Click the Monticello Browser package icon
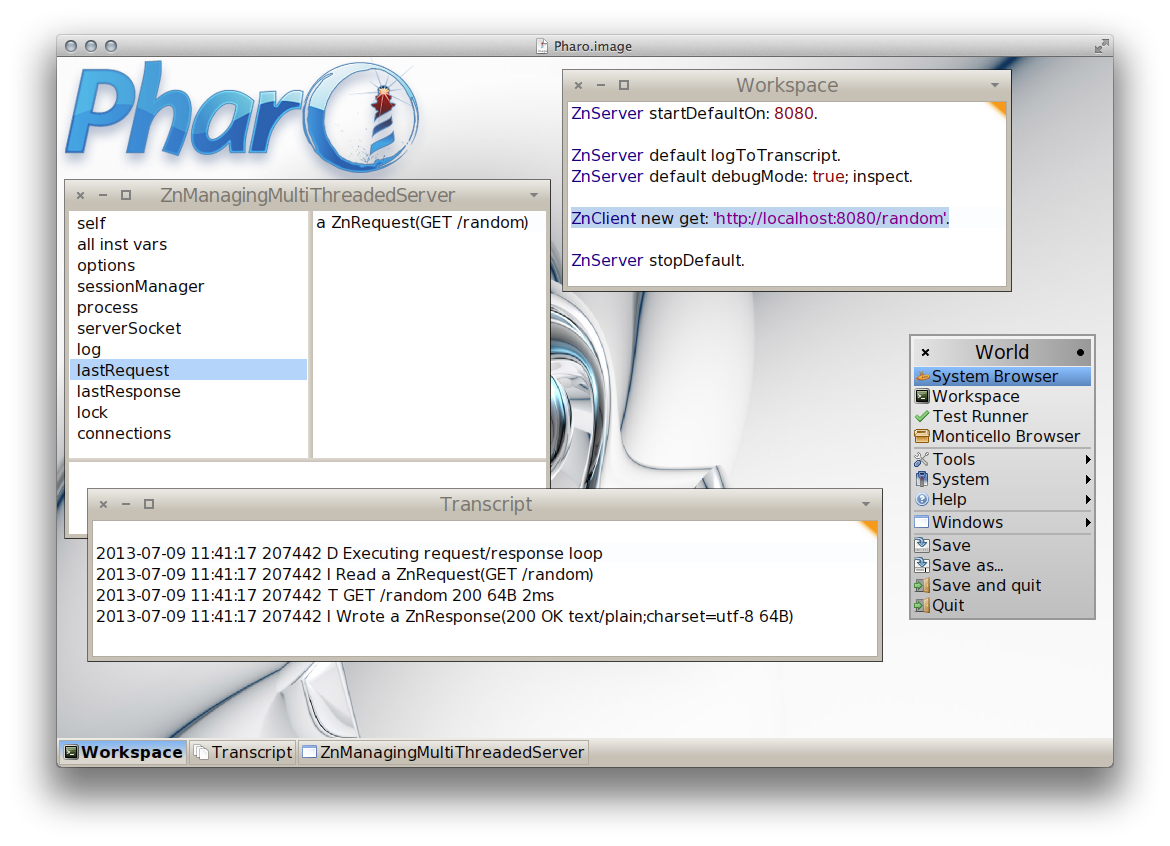The width and height of the screenshot is (1170, 846). point(922,436)
